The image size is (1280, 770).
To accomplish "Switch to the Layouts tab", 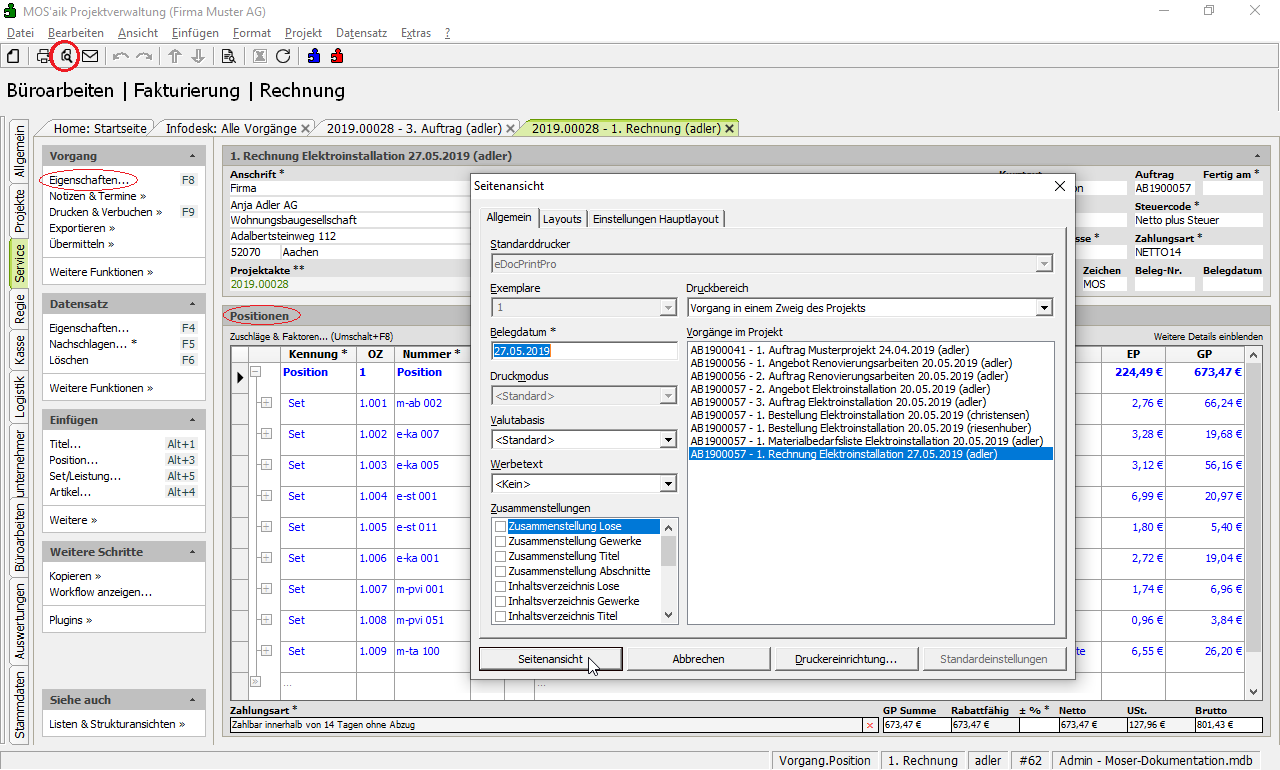I will [562, 219].
